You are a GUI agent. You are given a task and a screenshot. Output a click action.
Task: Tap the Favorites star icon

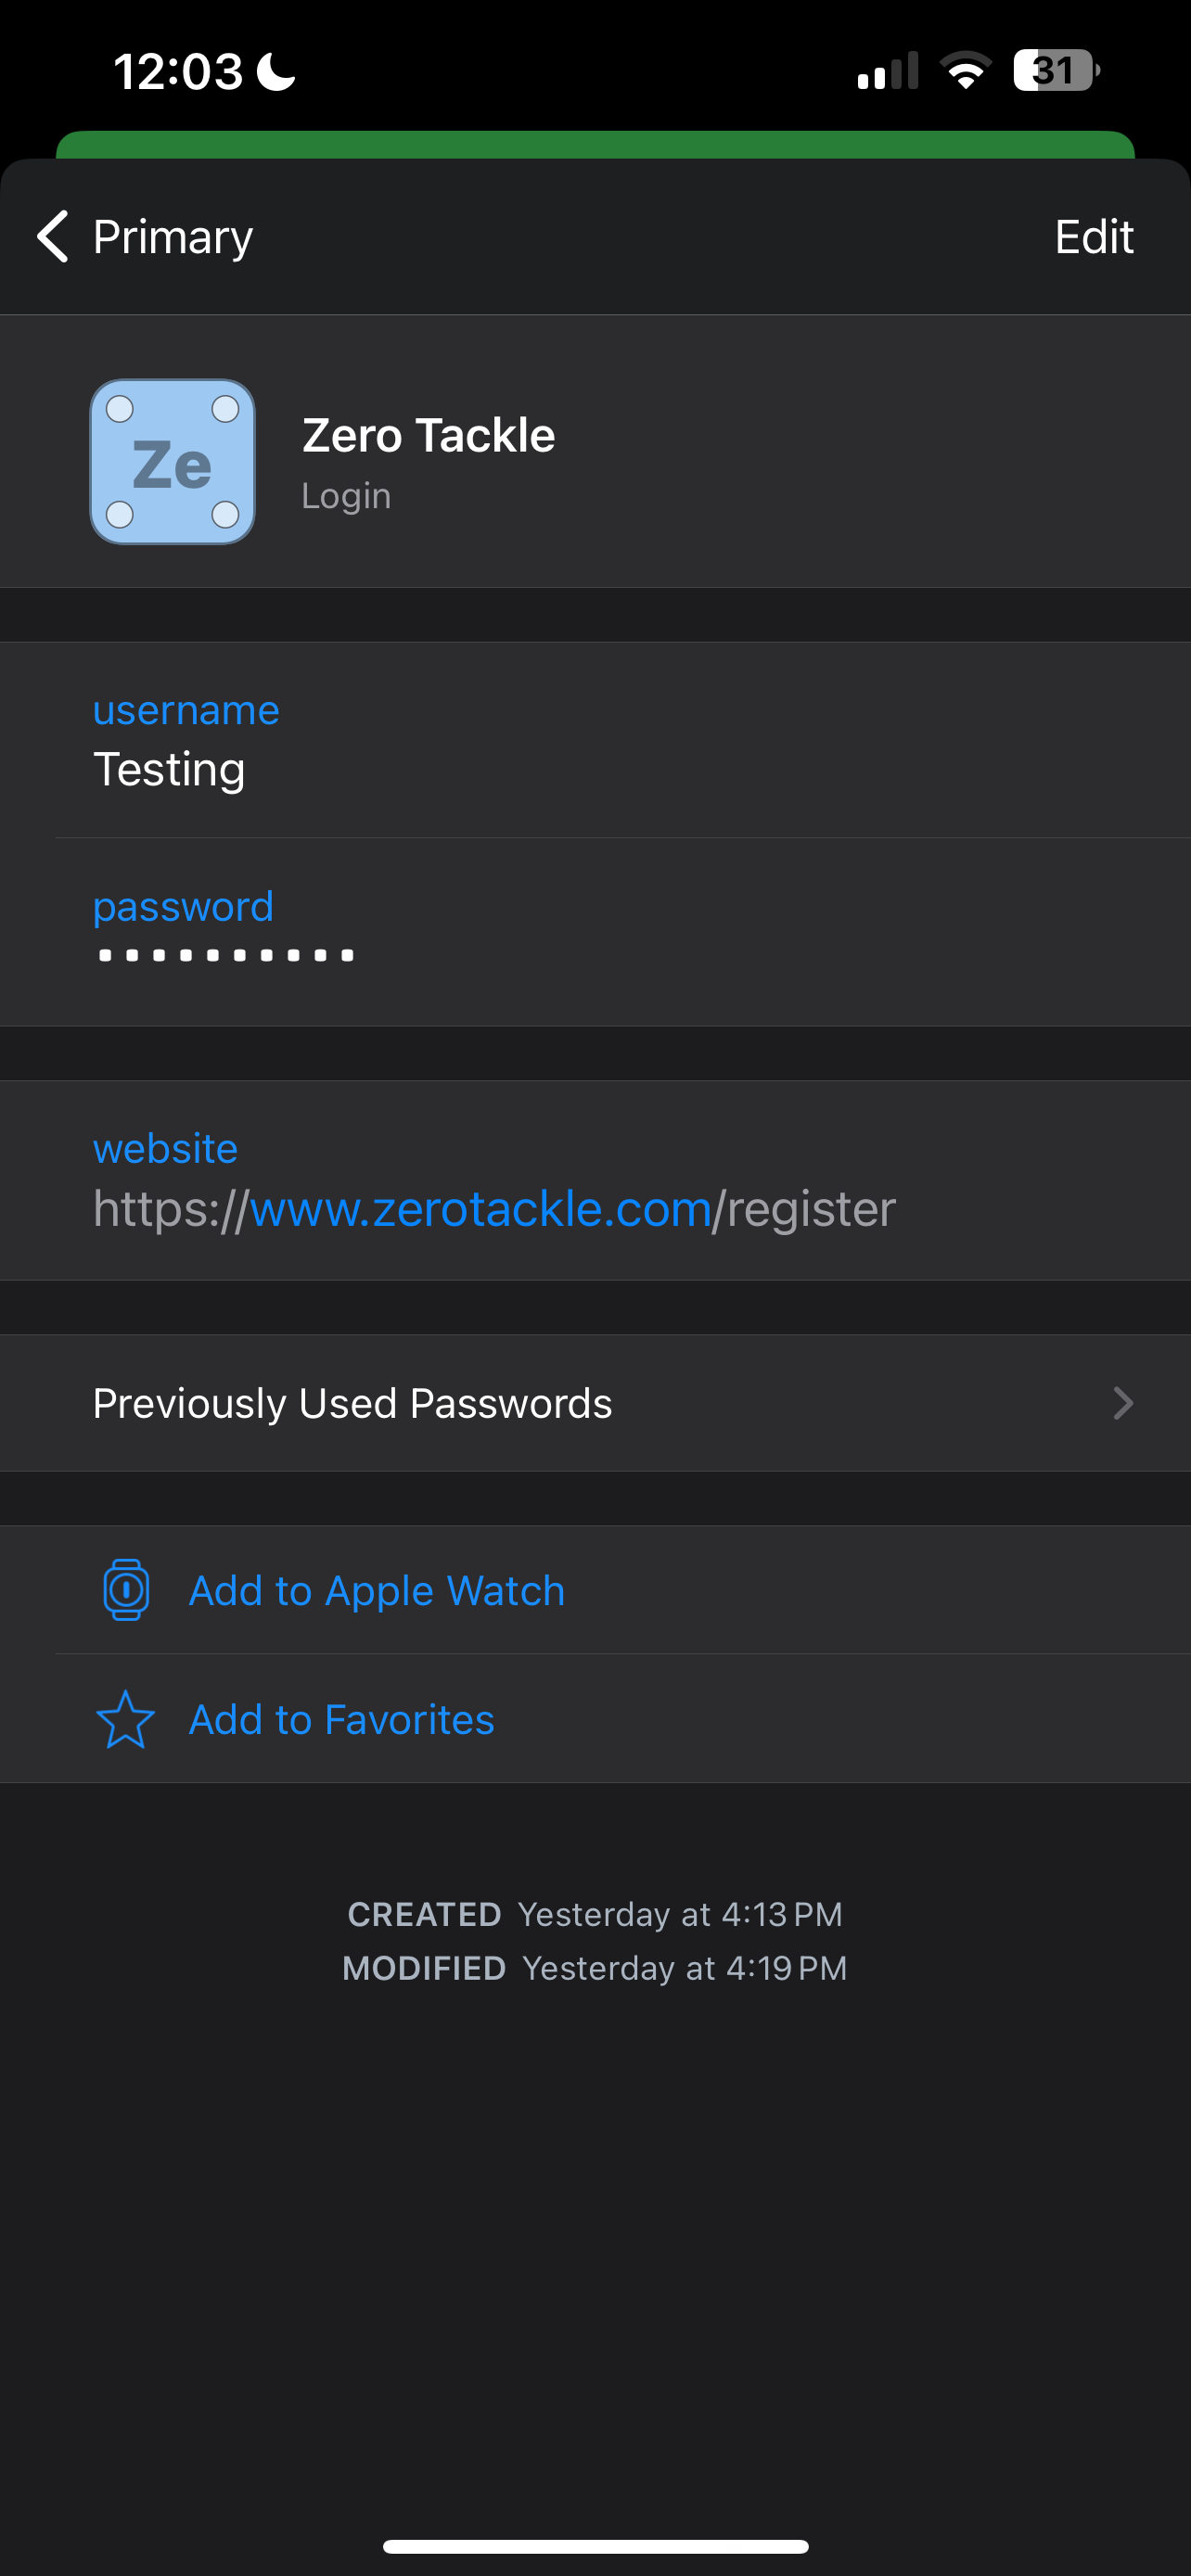[x=125, y=1720]
